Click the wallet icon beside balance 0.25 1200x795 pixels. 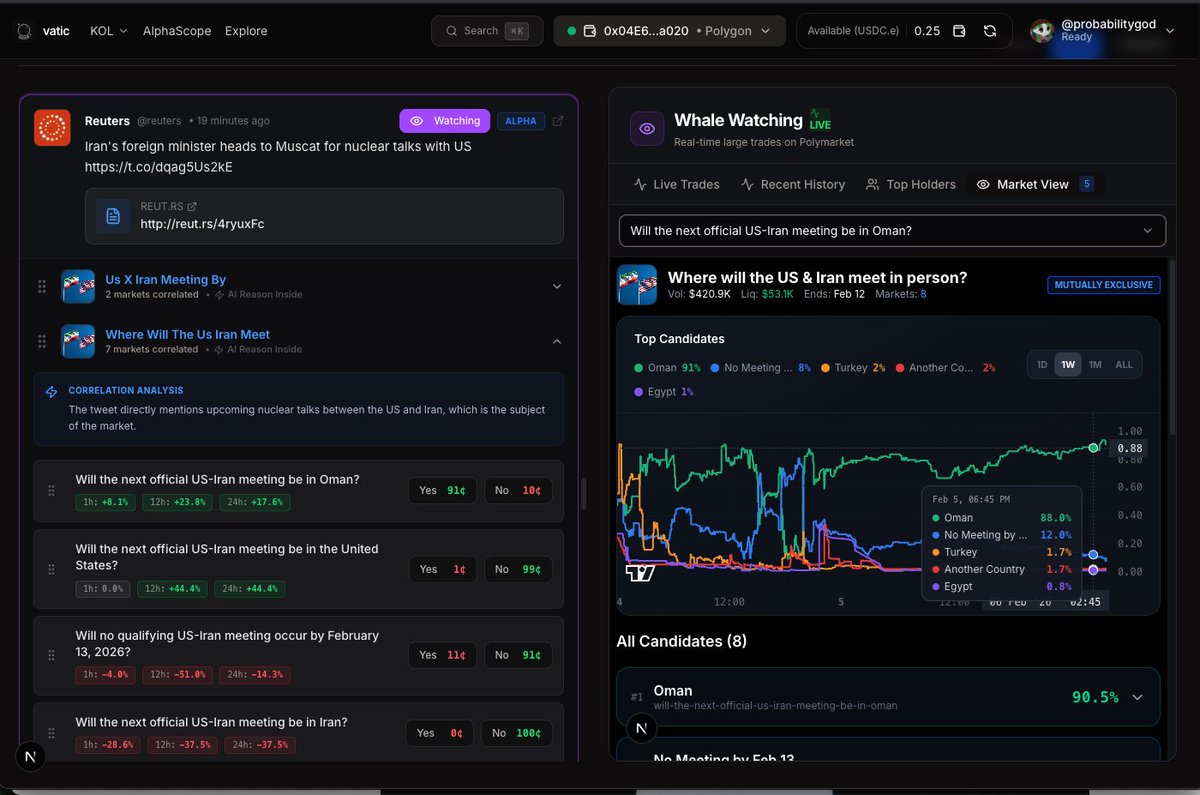(959, 31)
